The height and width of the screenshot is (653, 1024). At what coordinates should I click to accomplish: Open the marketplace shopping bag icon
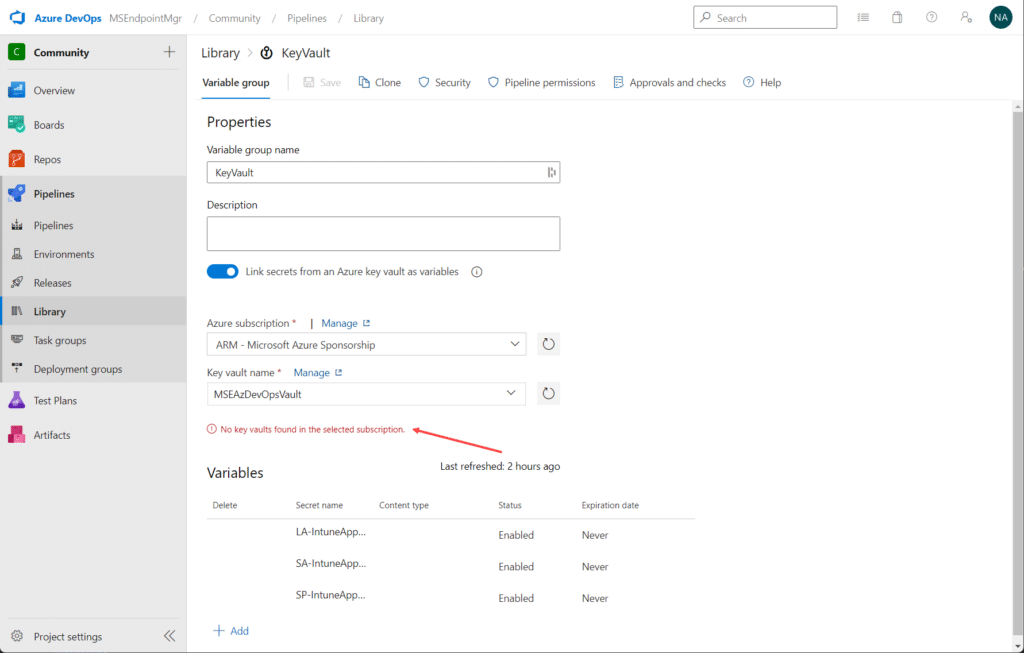point(897,18)
